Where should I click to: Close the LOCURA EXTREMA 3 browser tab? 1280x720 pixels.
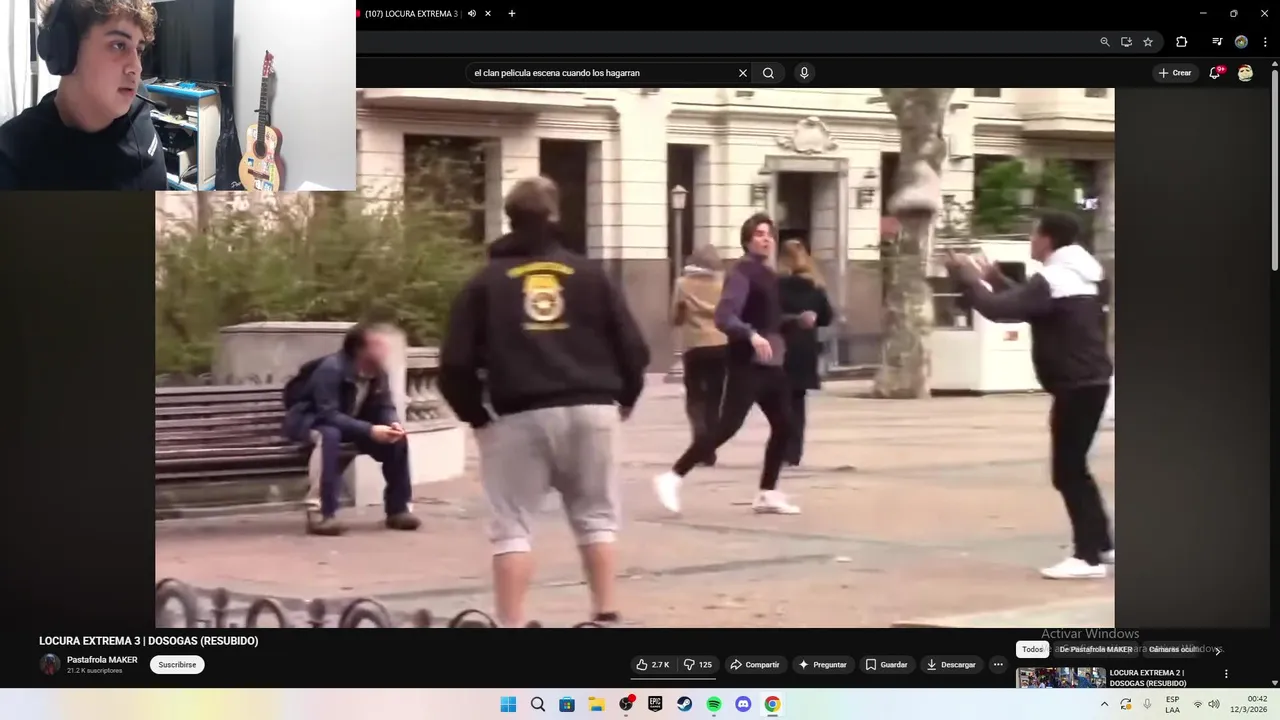tap(488, 14)
